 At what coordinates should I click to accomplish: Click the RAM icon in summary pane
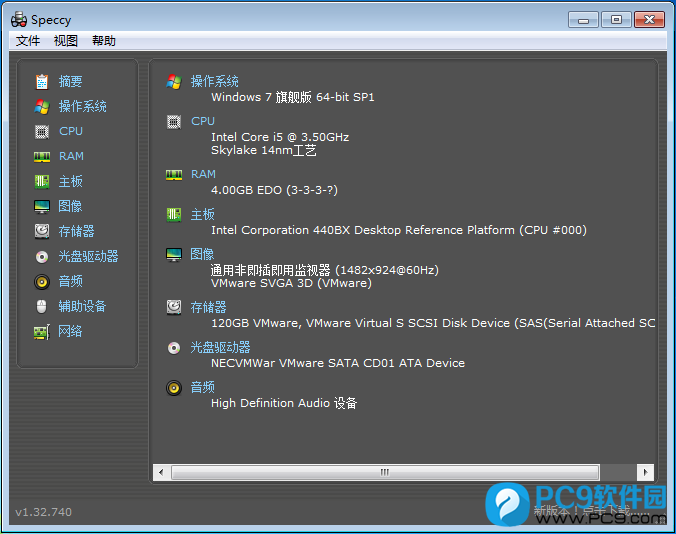174,175
